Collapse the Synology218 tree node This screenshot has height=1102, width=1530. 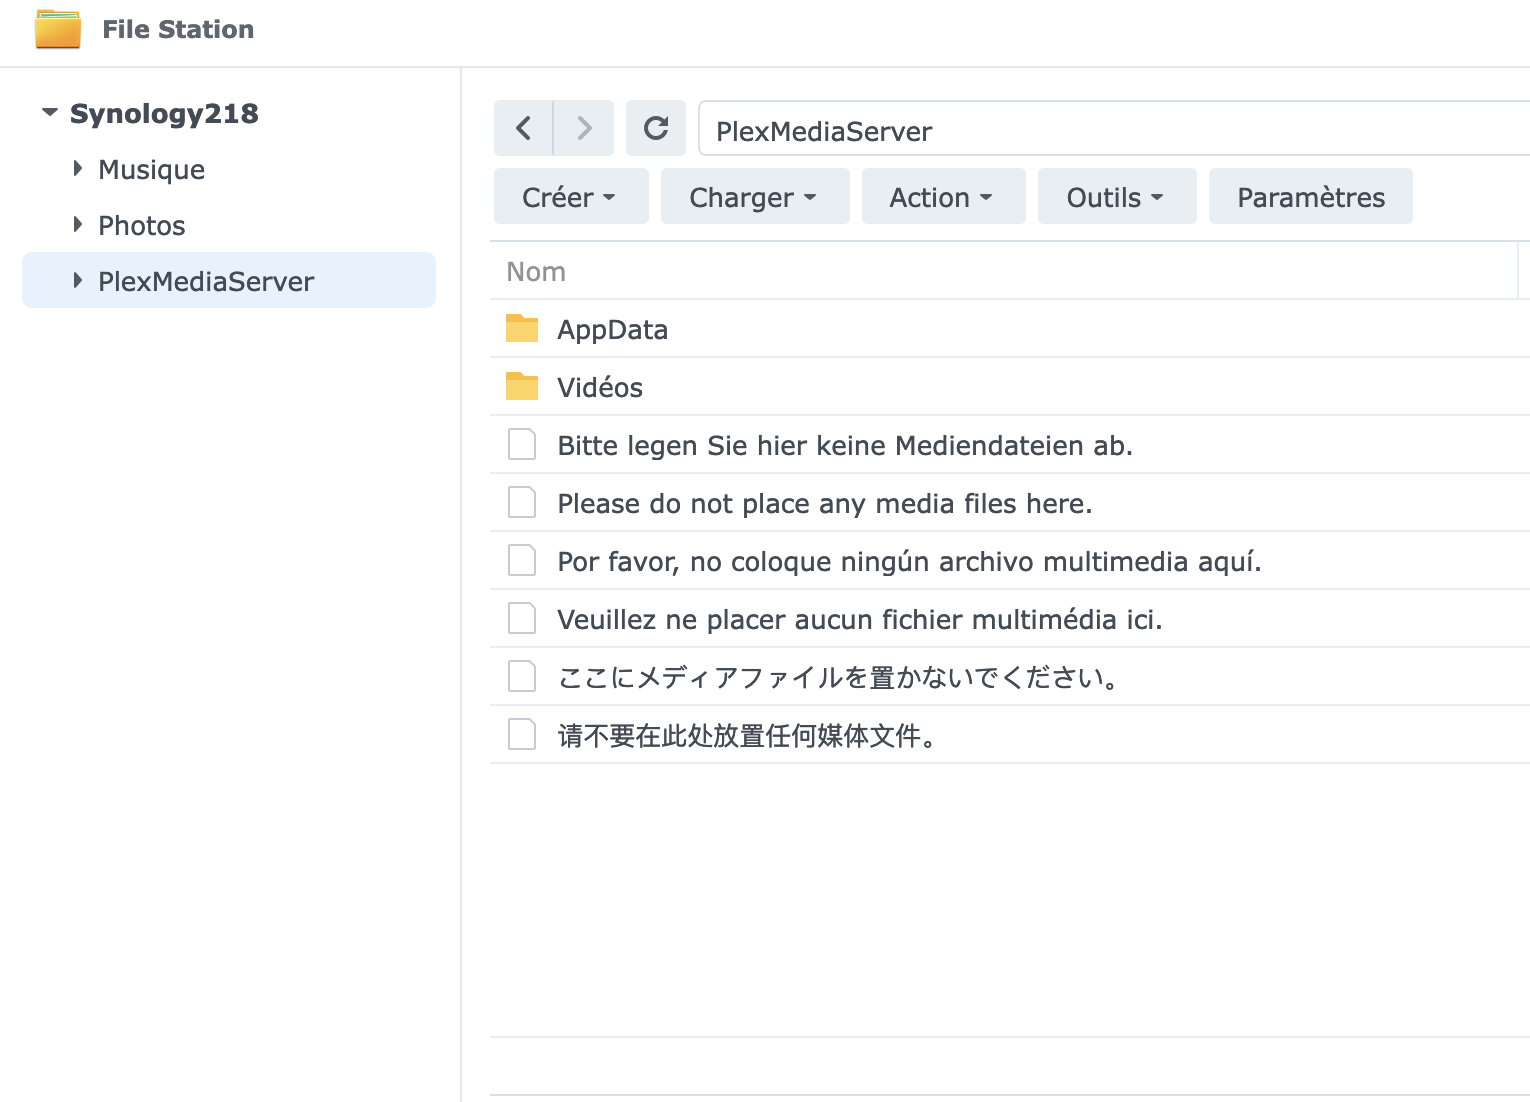tap(50, 113)
